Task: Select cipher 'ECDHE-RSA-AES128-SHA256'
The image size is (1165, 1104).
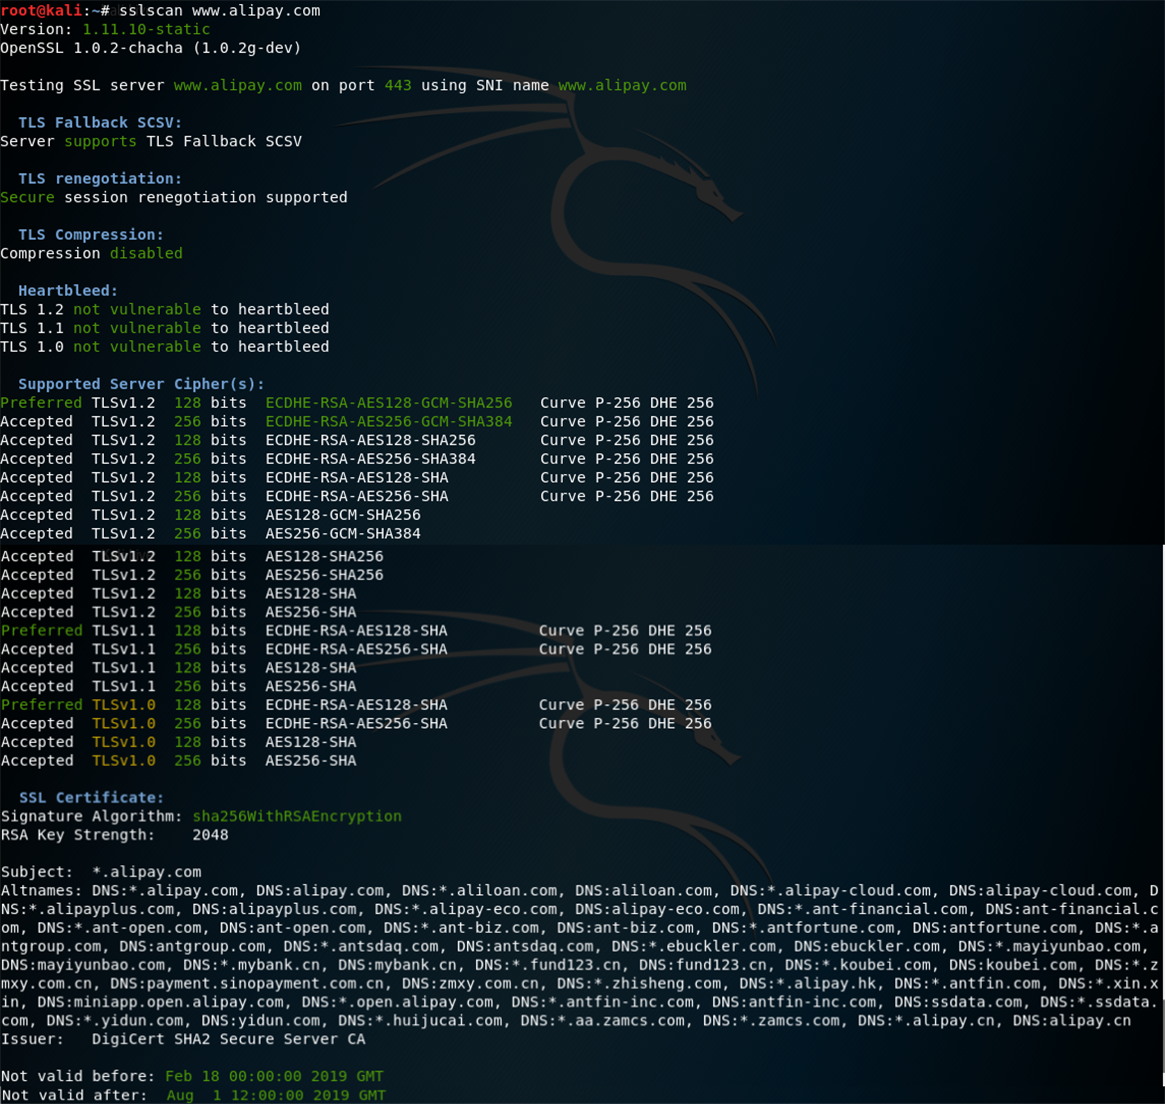Action: coord(370,440)
